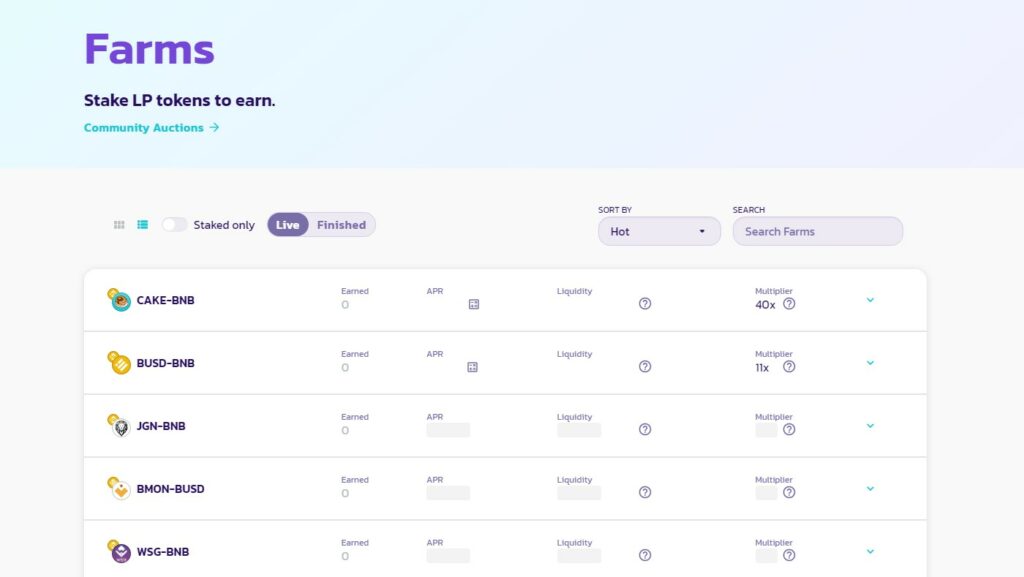1024x577 pixels.
Task: Switch to card grid view icon
Action: click(119, 225)
